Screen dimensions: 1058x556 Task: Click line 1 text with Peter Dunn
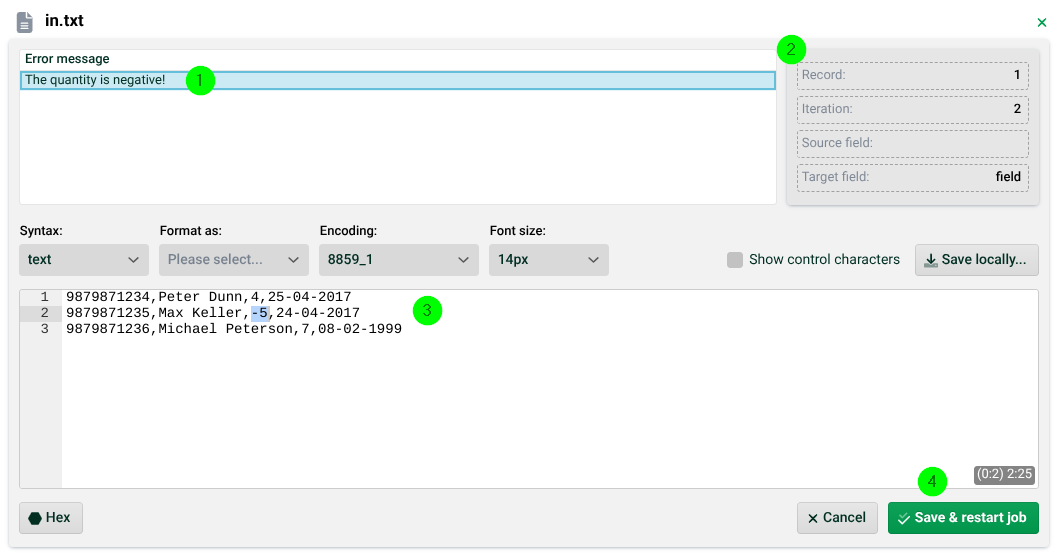pos(208,297)
